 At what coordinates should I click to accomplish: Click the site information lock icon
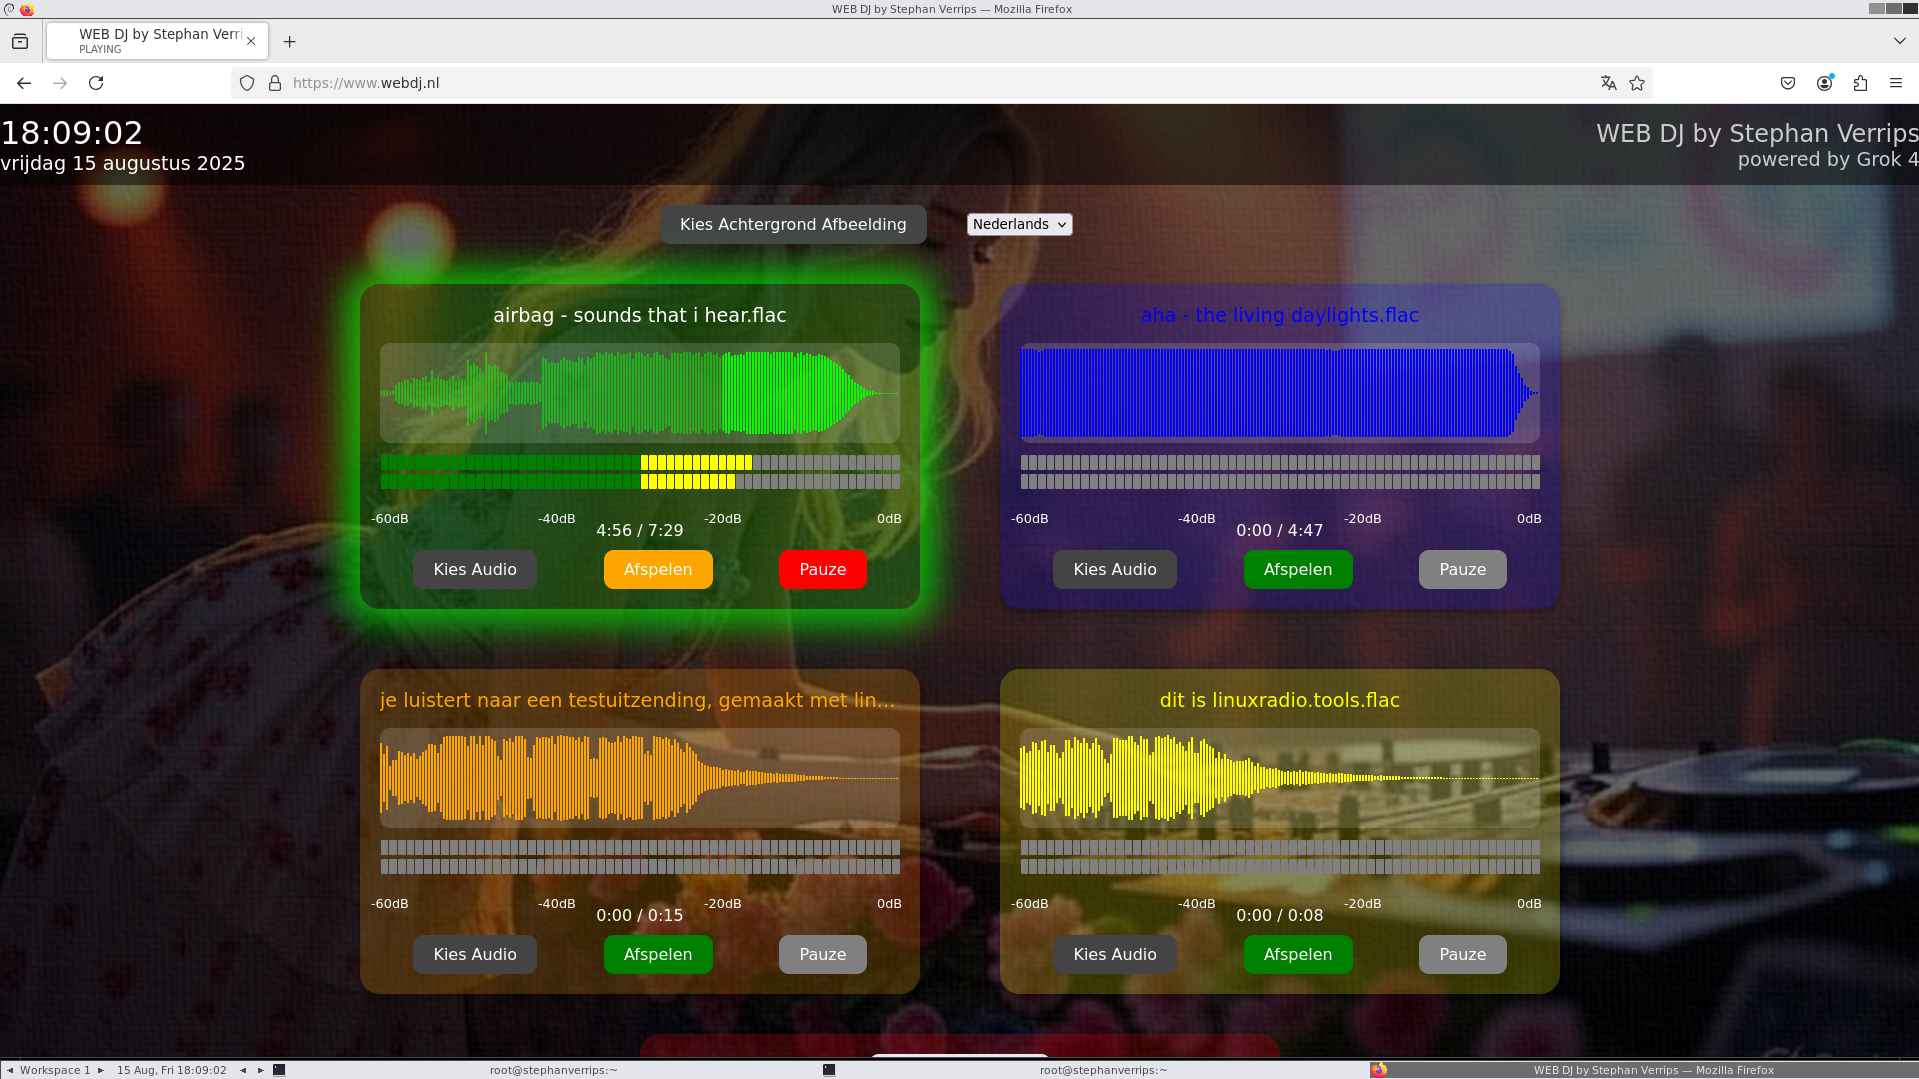click(275, 83)
